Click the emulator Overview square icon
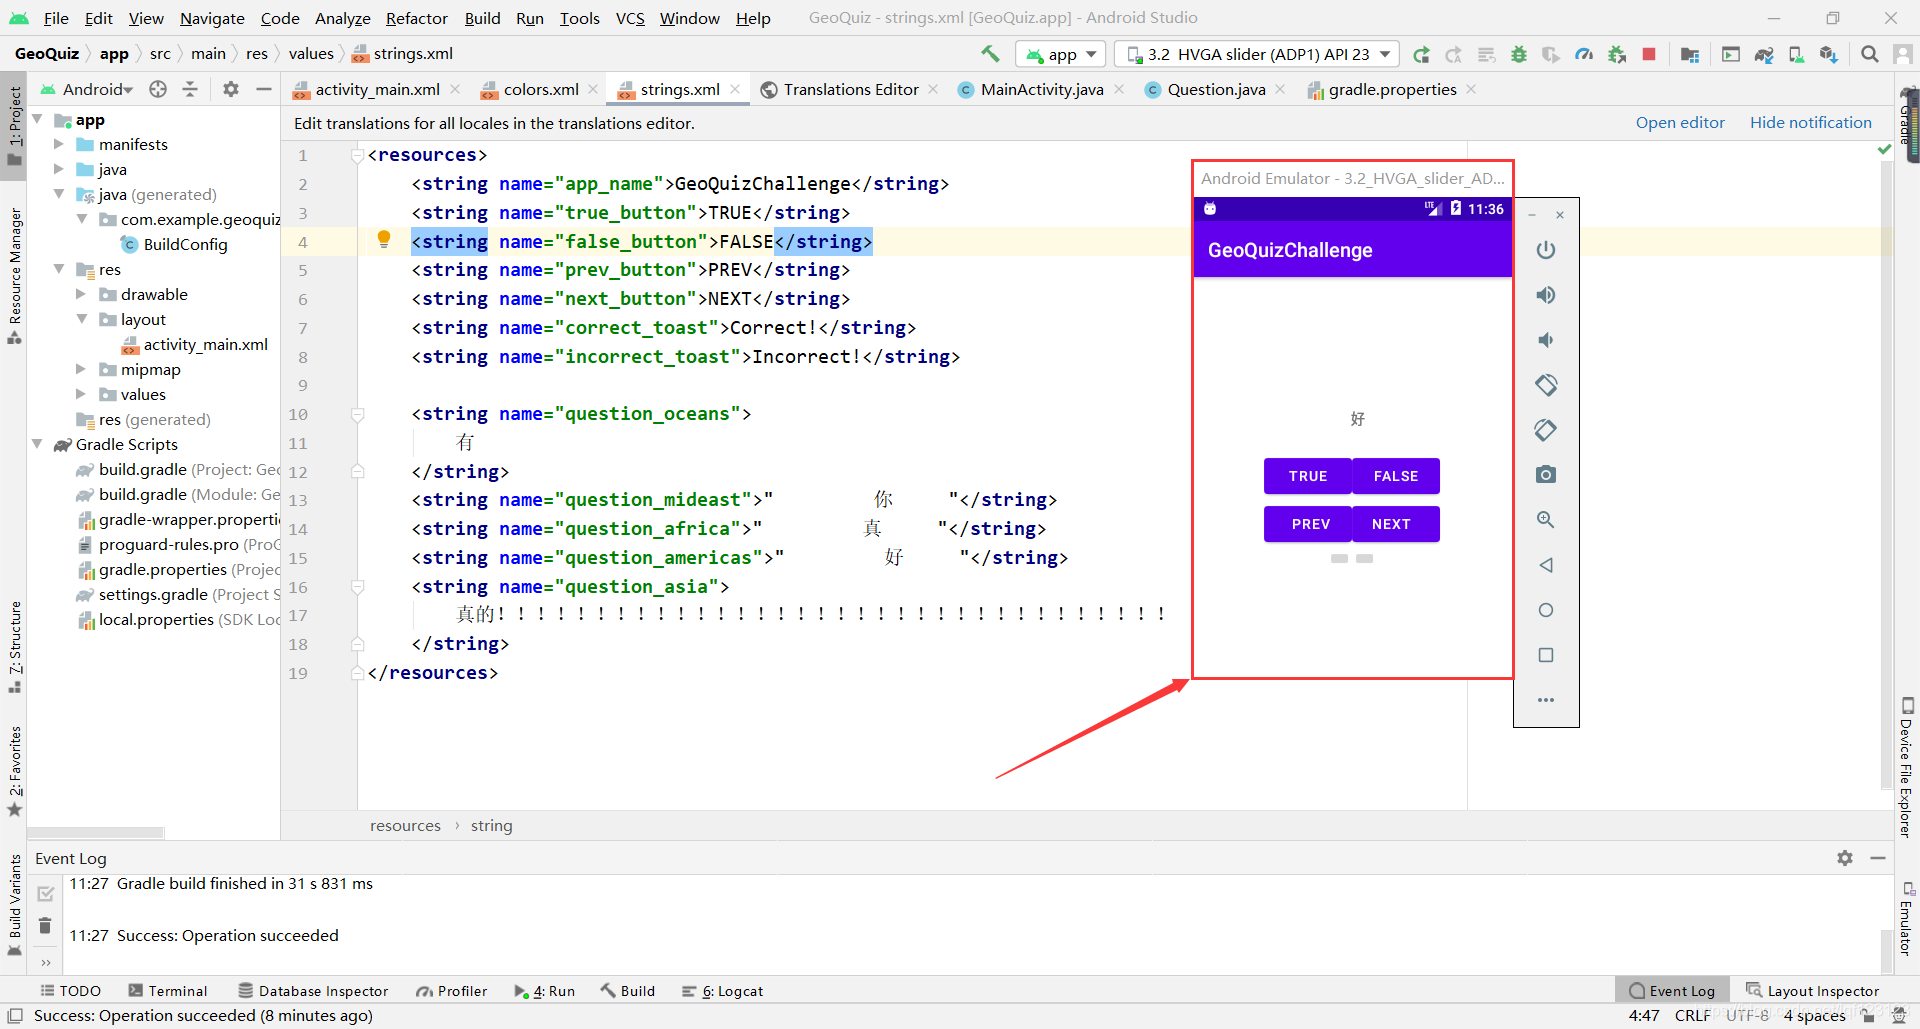 pyautogui.click(x=1546, y=655)
